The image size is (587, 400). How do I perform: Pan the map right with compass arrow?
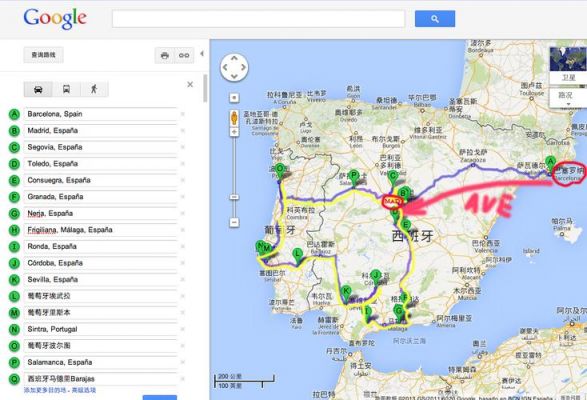243,68
